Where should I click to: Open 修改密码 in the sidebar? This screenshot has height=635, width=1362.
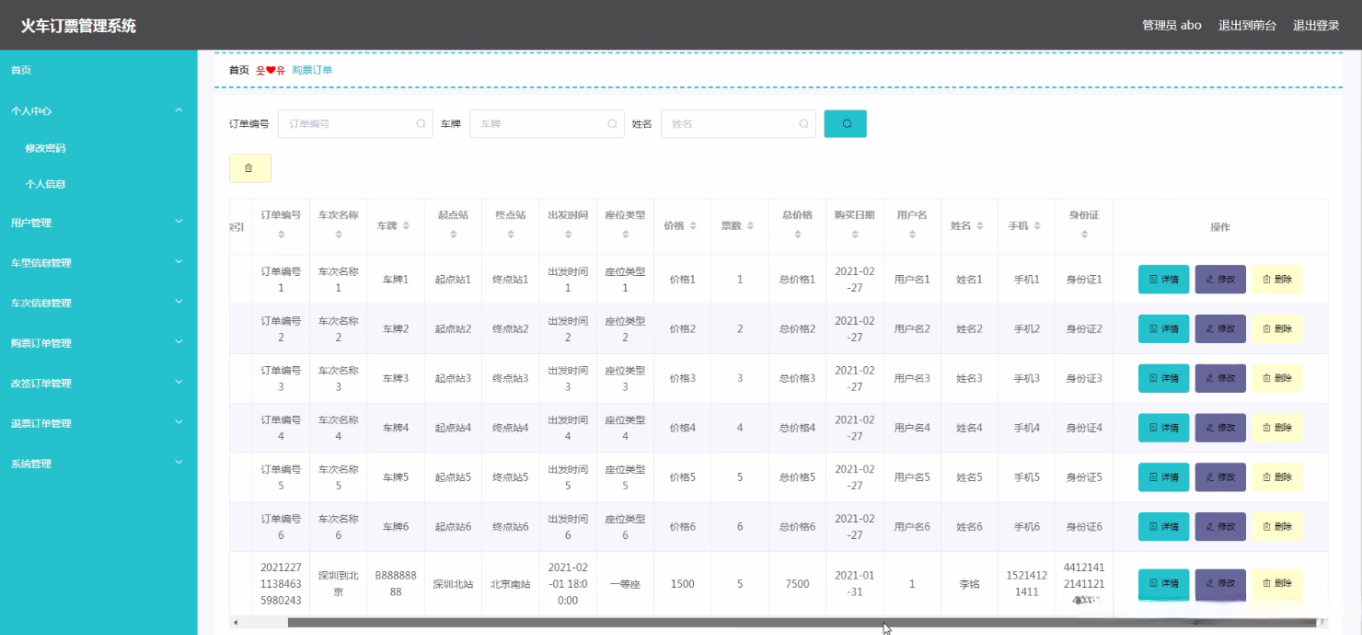click(x=46, y=148)
